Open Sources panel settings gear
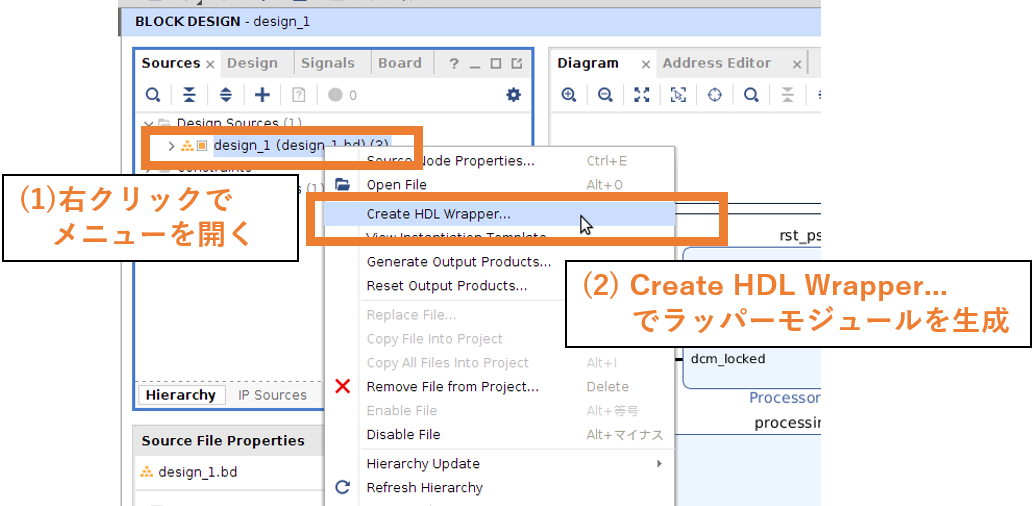This screenshot has width=1032, height=506. (513, 95)
